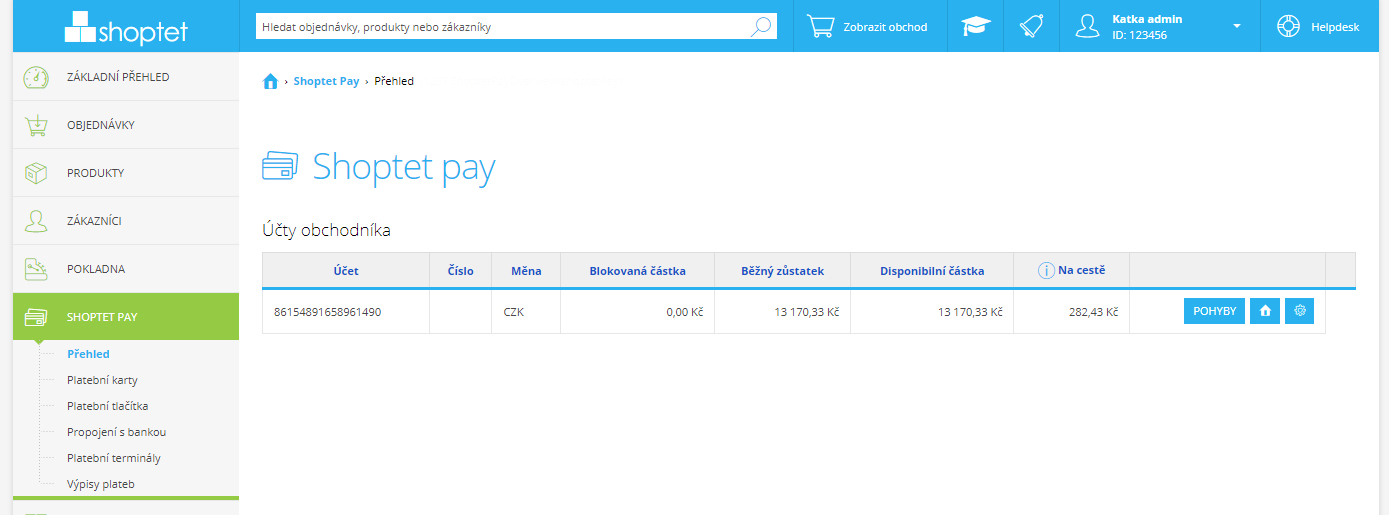The width and height of the screenshot is (1389, 515).
Task: Click the shopping cart icon in header
Action: pos(820,27)
